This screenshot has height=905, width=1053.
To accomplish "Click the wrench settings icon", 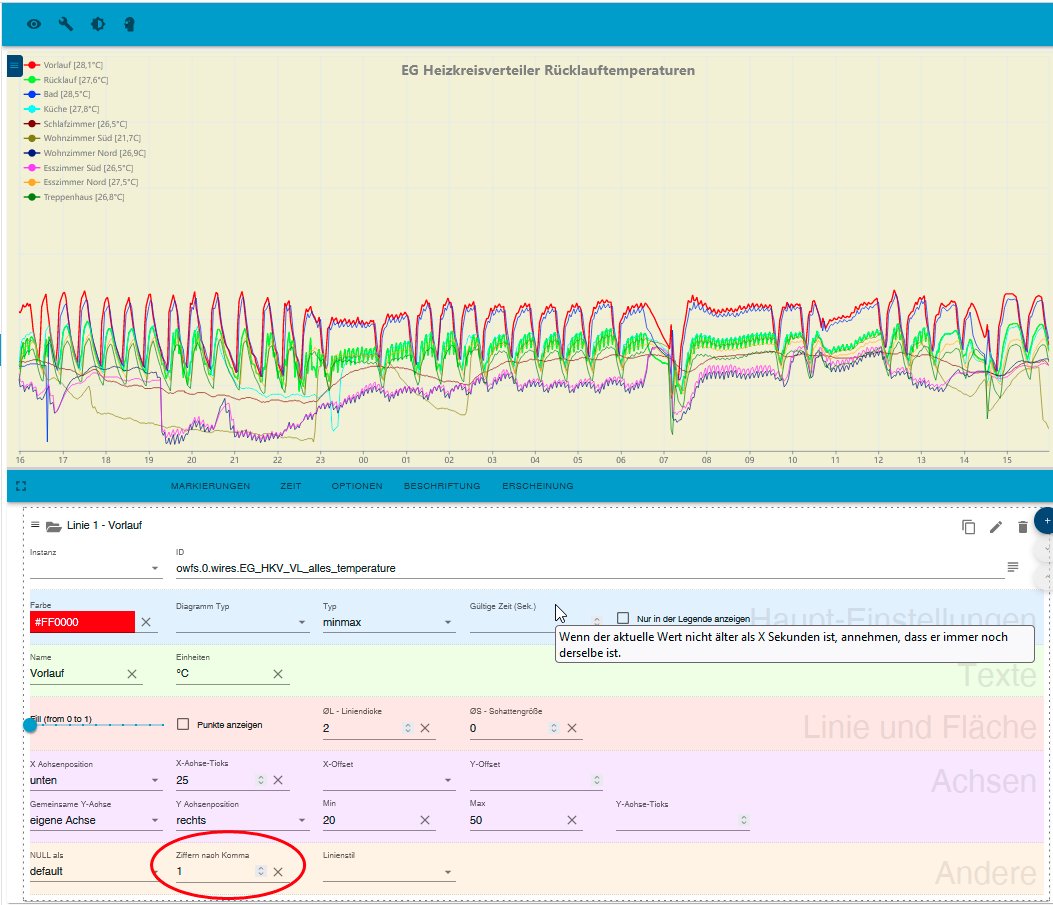I will 66,24.
